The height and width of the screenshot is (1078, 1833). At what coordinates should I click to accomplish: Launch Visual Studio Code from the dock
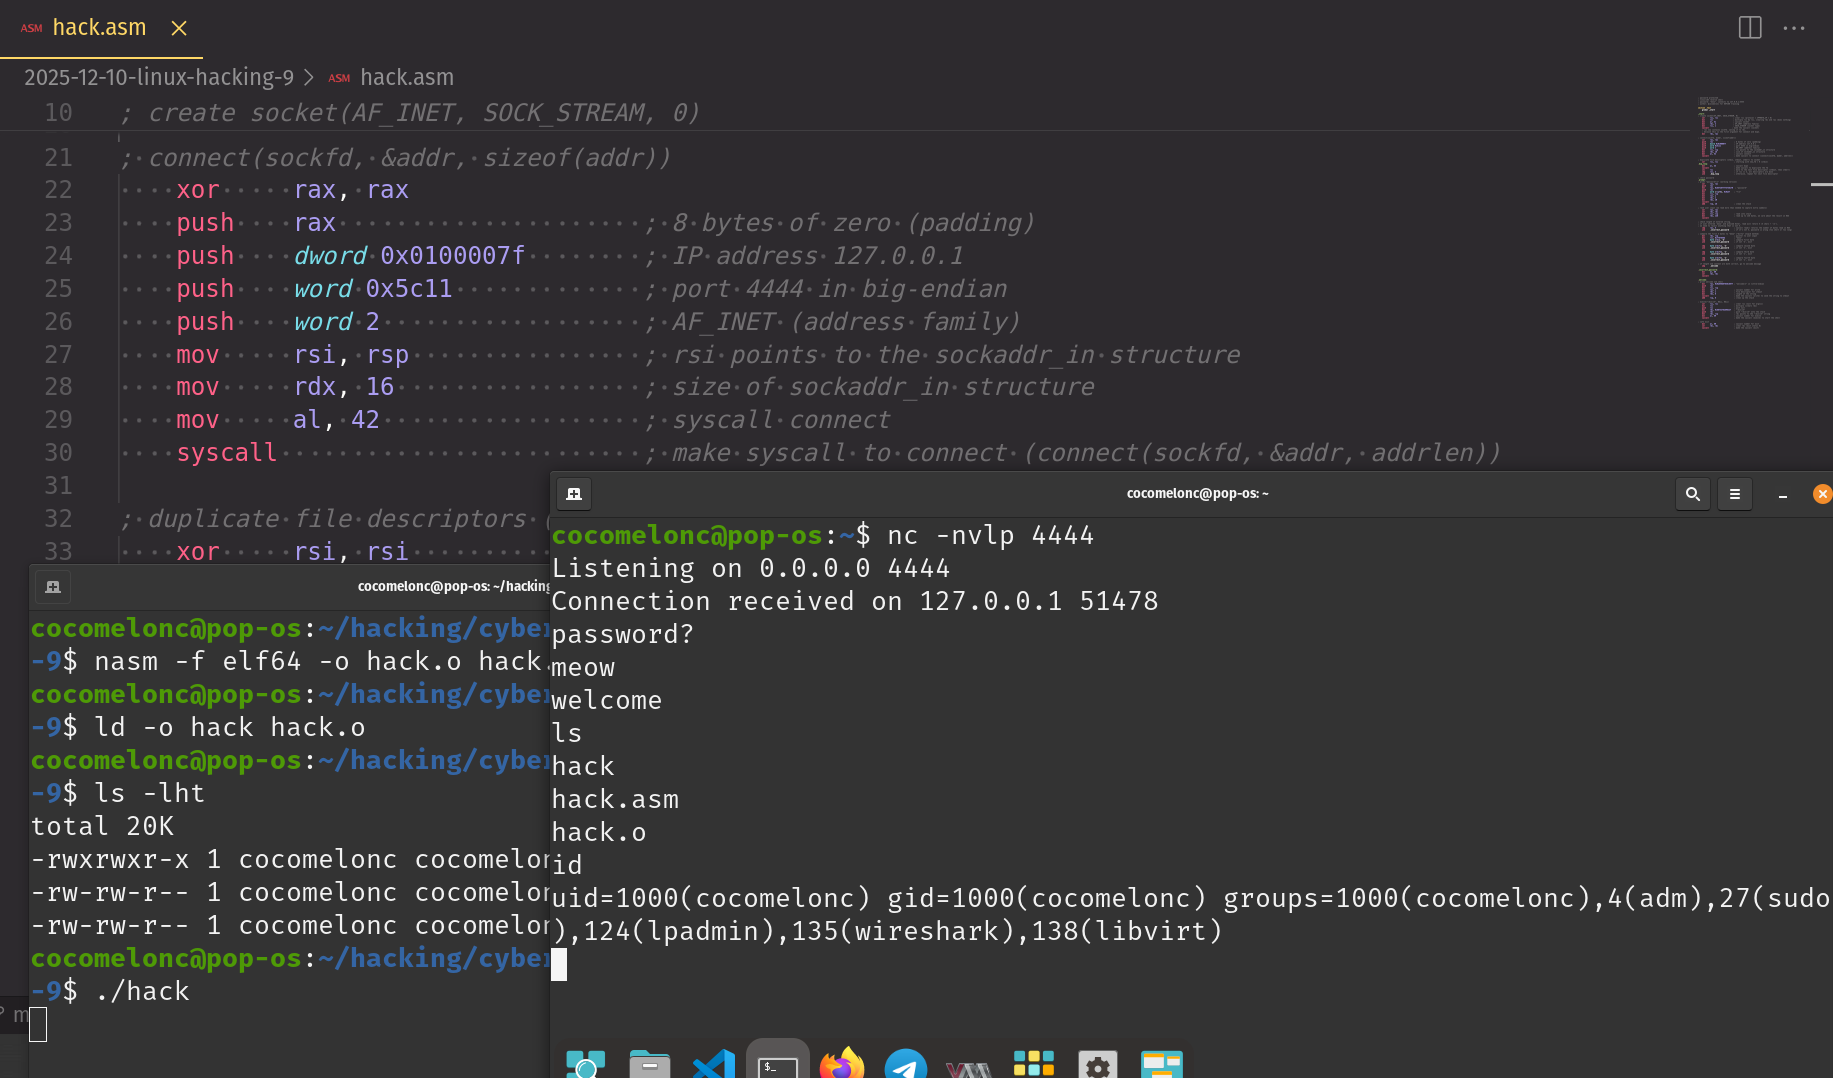(714, 1064)
